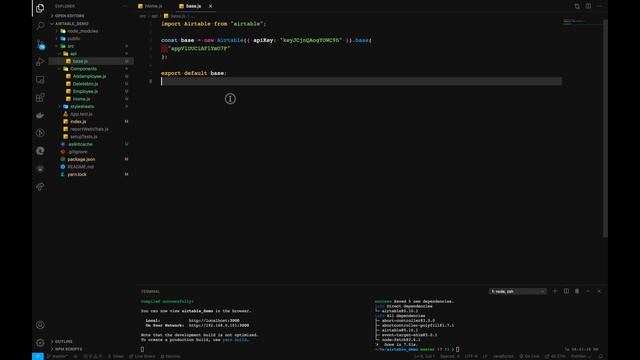Change the JavaScript language mode in status bar
Viewport: 640px width, 360px height.
(x=503, y=356)
